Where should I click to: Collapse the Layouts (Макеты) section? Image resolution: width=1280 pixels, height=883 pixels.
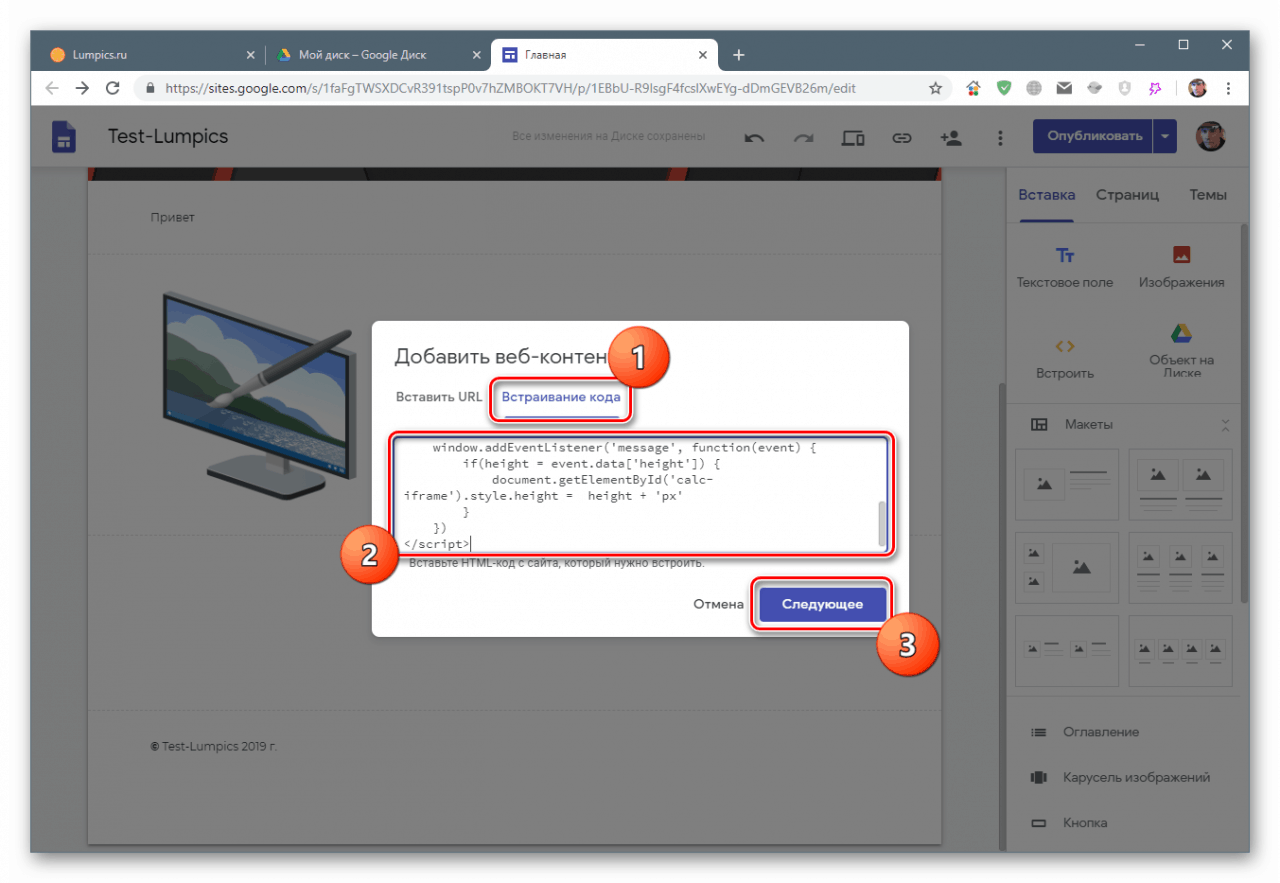(1225, 425)
